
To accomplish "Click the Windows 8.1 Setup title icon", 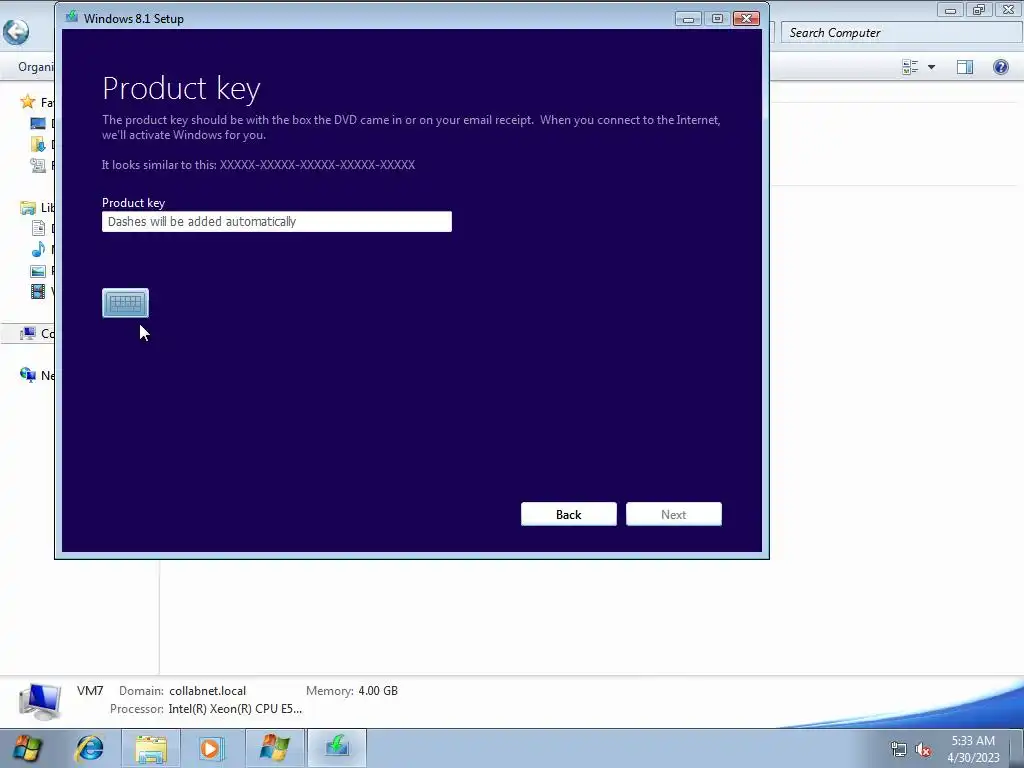I will coord(71,18).
